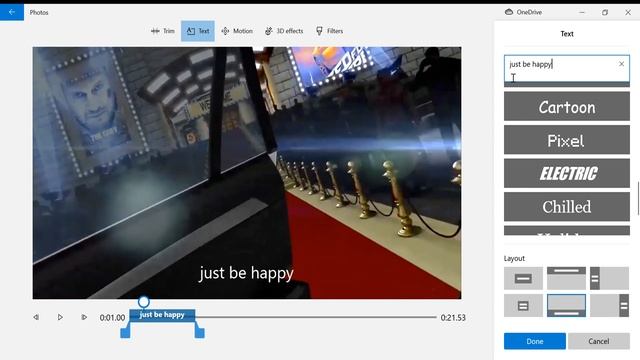Select the left vertical text layout
The width and height of the screenshot is (640, 360).
coord(609,278)
